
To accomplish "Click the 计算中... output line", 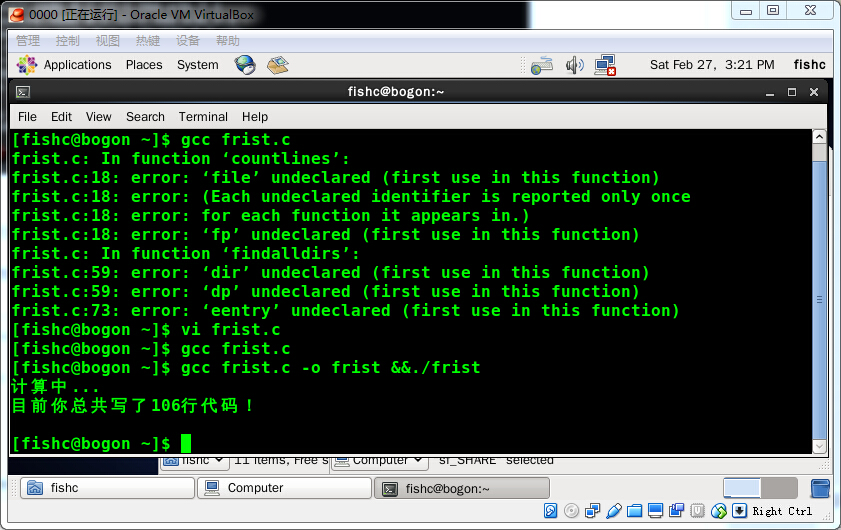I will [x=55, y=387].
